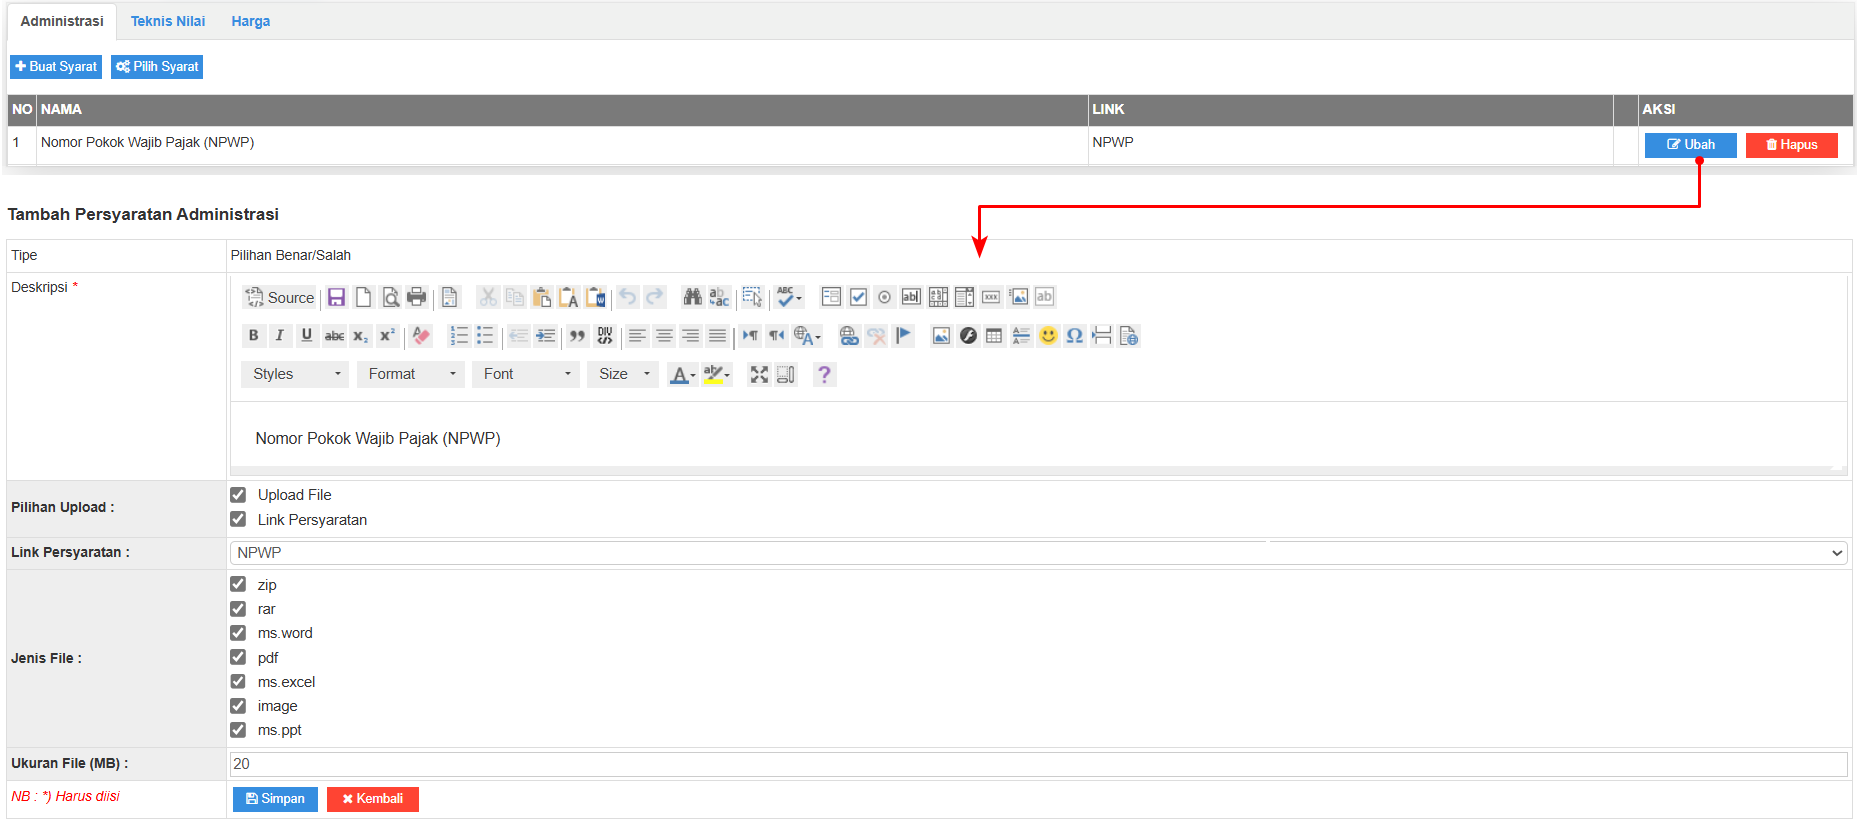Apply bold formatting with B icon
Screen dimensions: 1861x822
click(x=254, y=336)
